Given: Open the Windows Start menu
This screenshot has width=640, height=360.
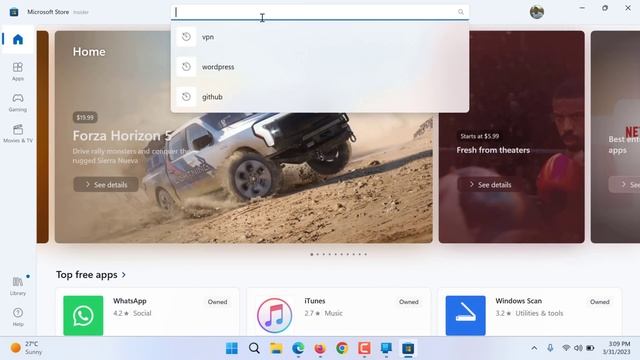Looking at the screenshot, I should coord(232,348).
